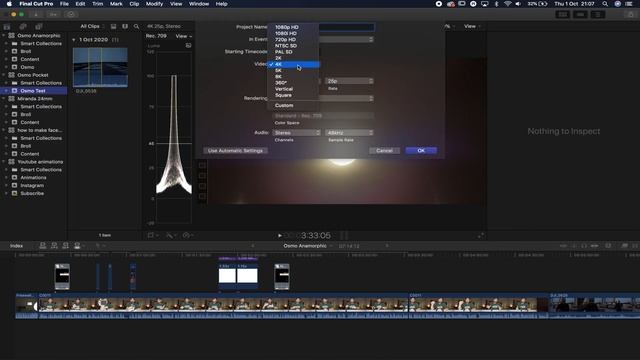Viewport: 640px width, 360px height.
Task: Click the browser search magnifier icon
Action: (x=136, y=27)
